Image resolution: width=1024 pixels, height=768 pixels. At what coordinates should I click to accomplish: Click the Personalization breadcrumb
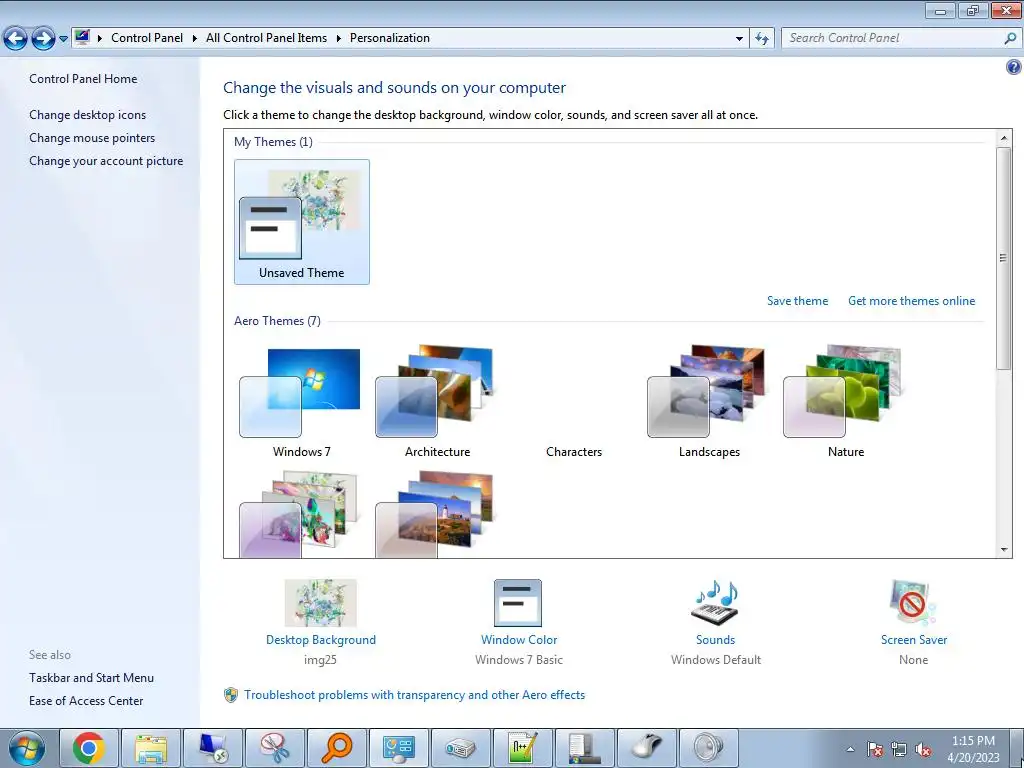coord(390,38)
